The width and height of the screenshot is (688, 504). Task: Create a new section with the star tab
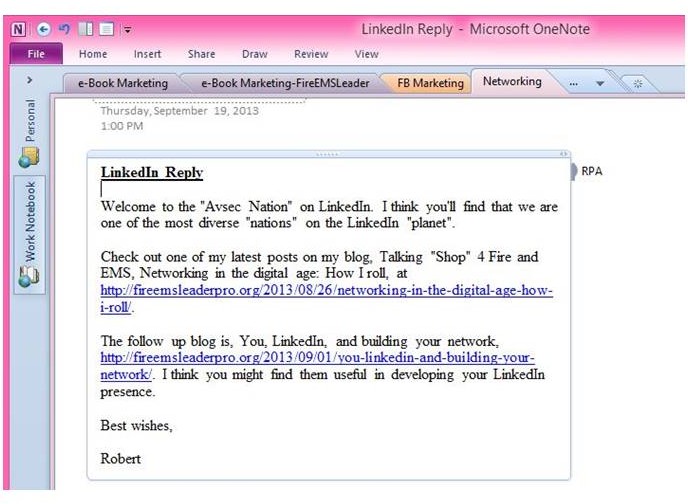point(638,83)
